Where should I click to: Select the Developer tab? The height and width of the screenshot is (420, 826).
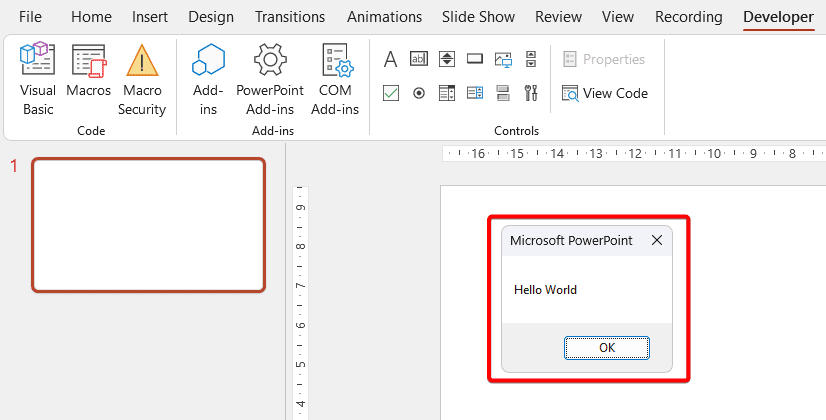tap(779, 17)
